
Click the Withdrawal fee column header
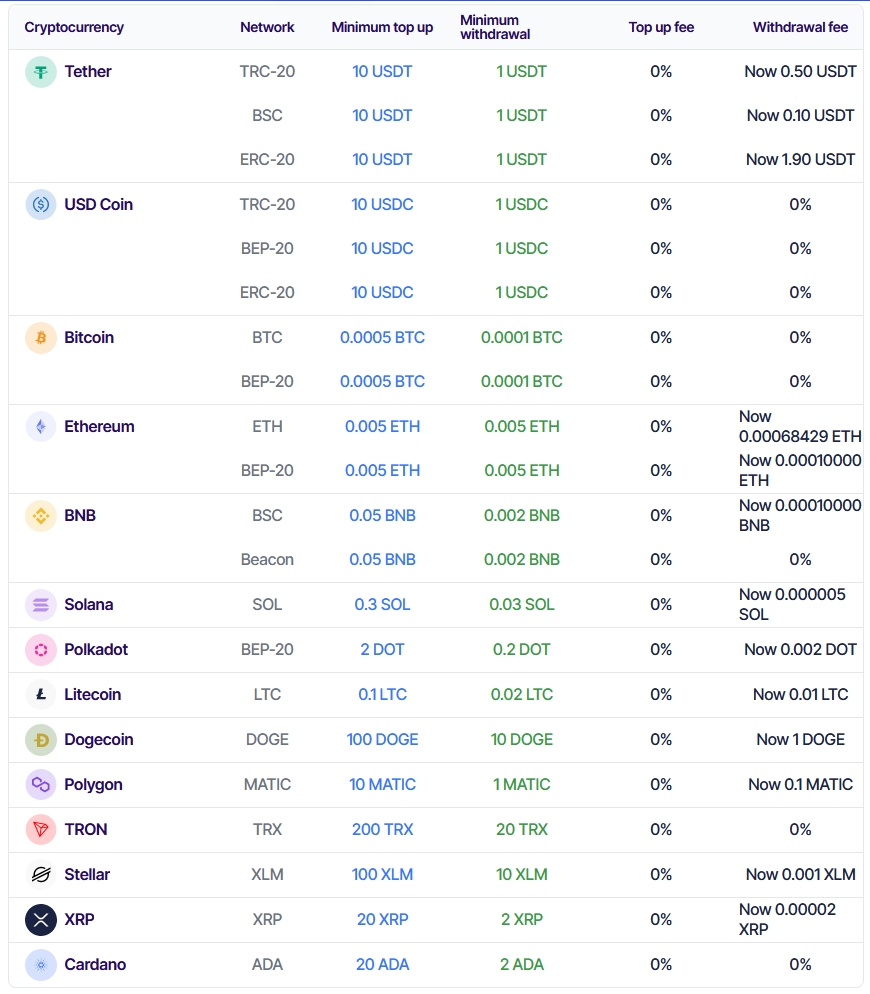(800, 27)
